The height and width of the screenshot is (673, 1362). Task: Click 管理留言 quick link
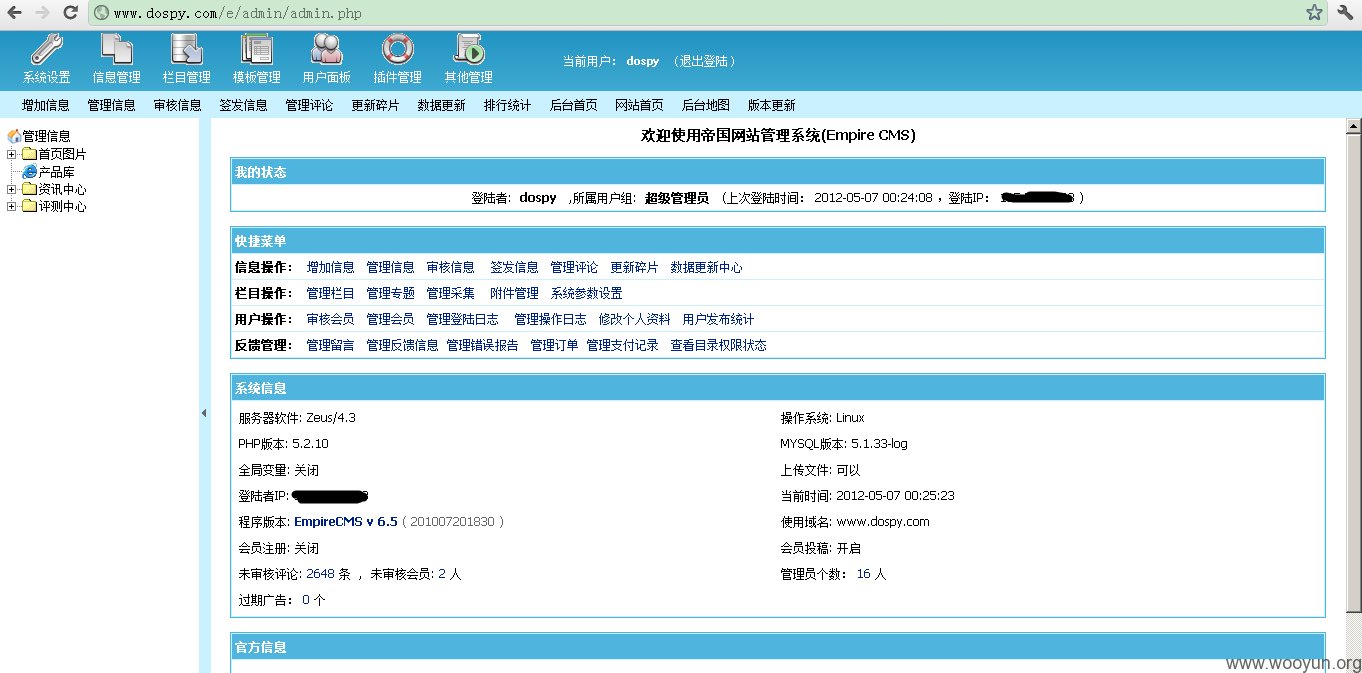pos(331,345)
